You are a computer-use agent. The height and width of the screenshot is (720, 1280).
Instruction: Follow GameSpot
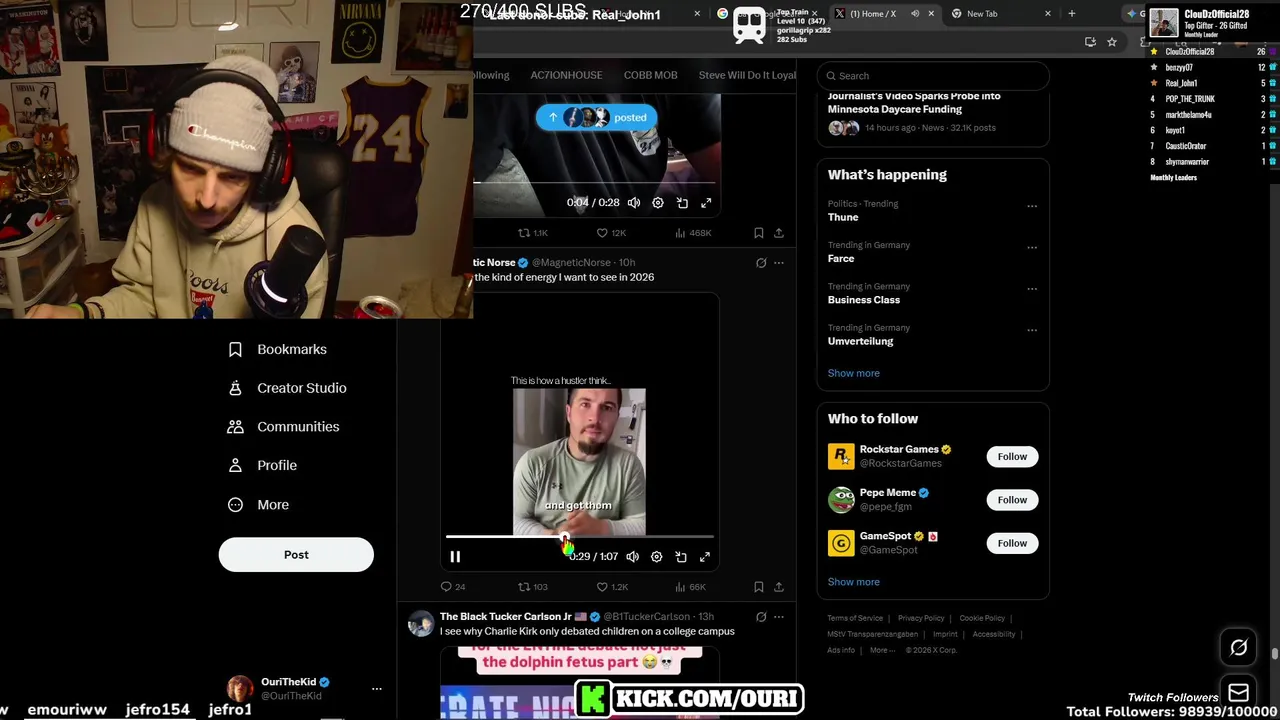coord(1012,543)
